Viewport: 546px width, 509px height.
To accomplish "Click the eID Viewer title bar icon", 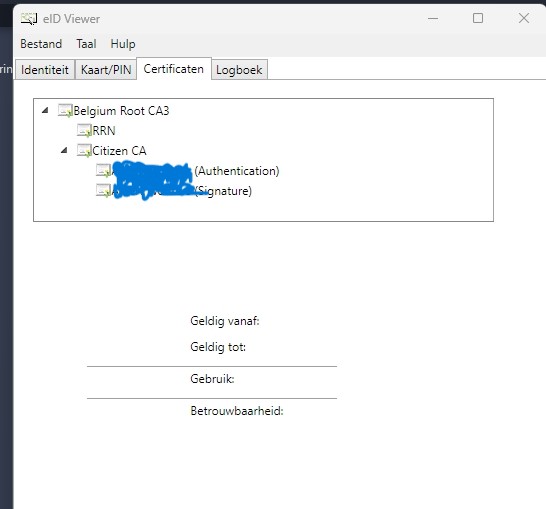I will pos(29,19).
